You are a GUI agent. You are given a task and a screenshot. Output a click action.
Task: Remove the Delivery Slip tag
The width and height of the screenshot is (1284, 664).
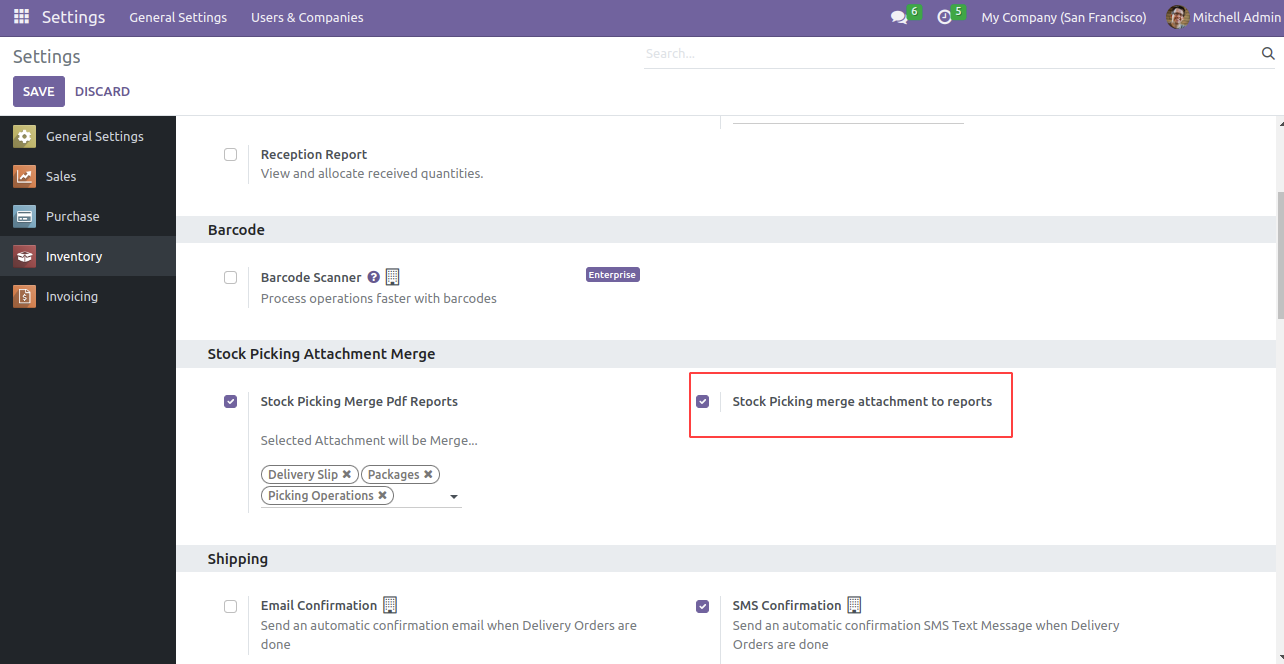[x=347, y=474]
